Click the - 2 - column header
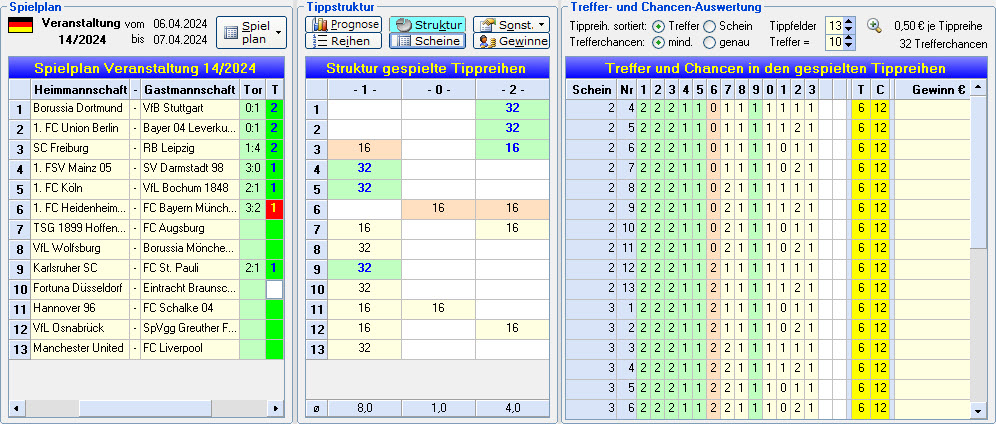 [x=512, y=89]
